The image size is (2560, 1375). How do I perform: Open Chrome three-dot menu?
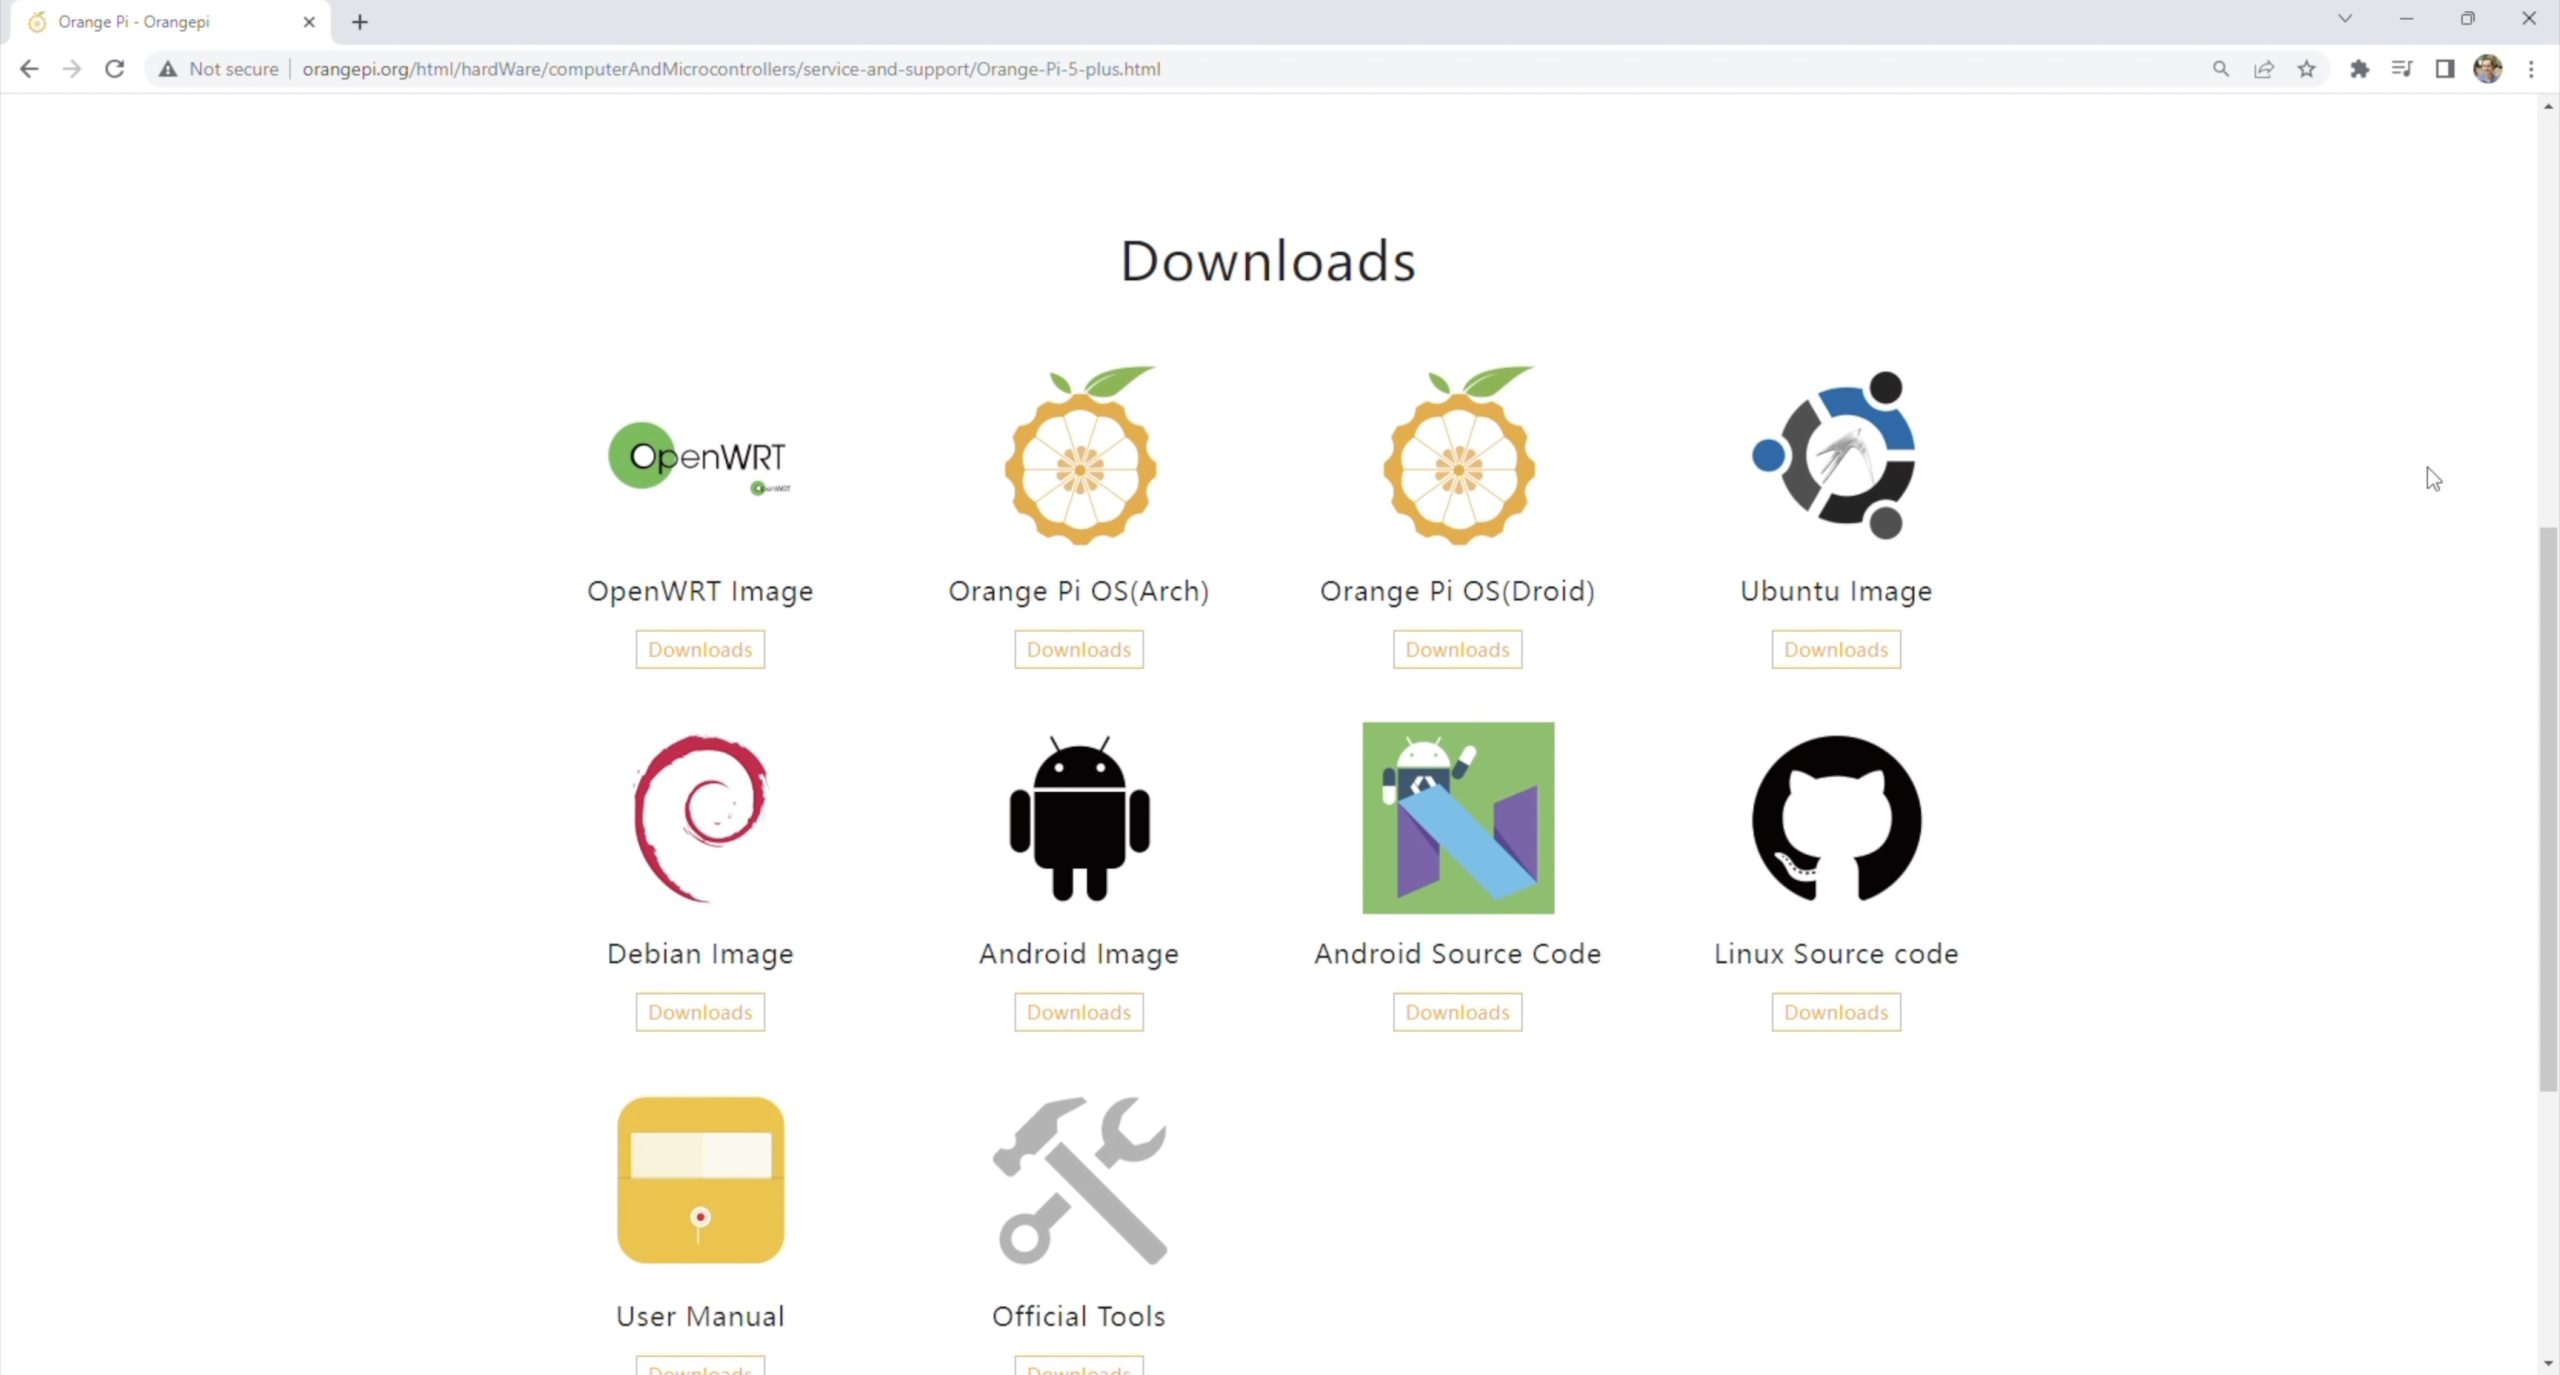(2531, 69)
